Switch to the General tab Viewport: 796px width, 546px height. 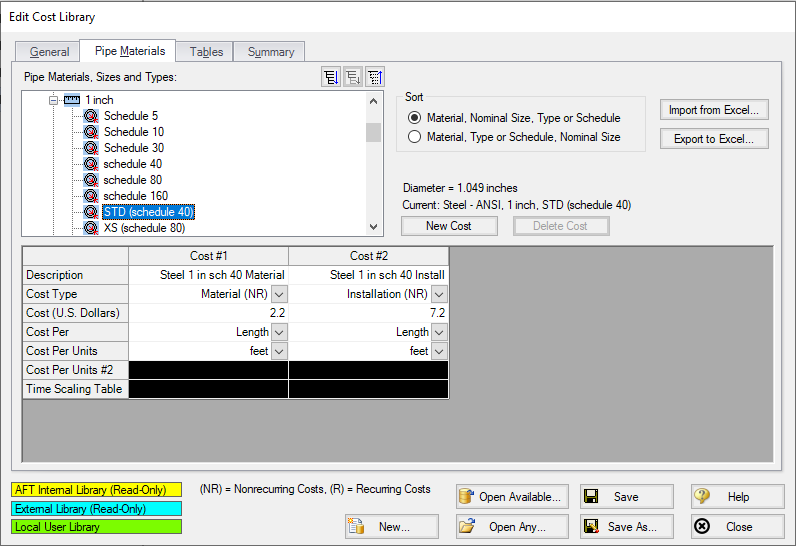point(49,52)
